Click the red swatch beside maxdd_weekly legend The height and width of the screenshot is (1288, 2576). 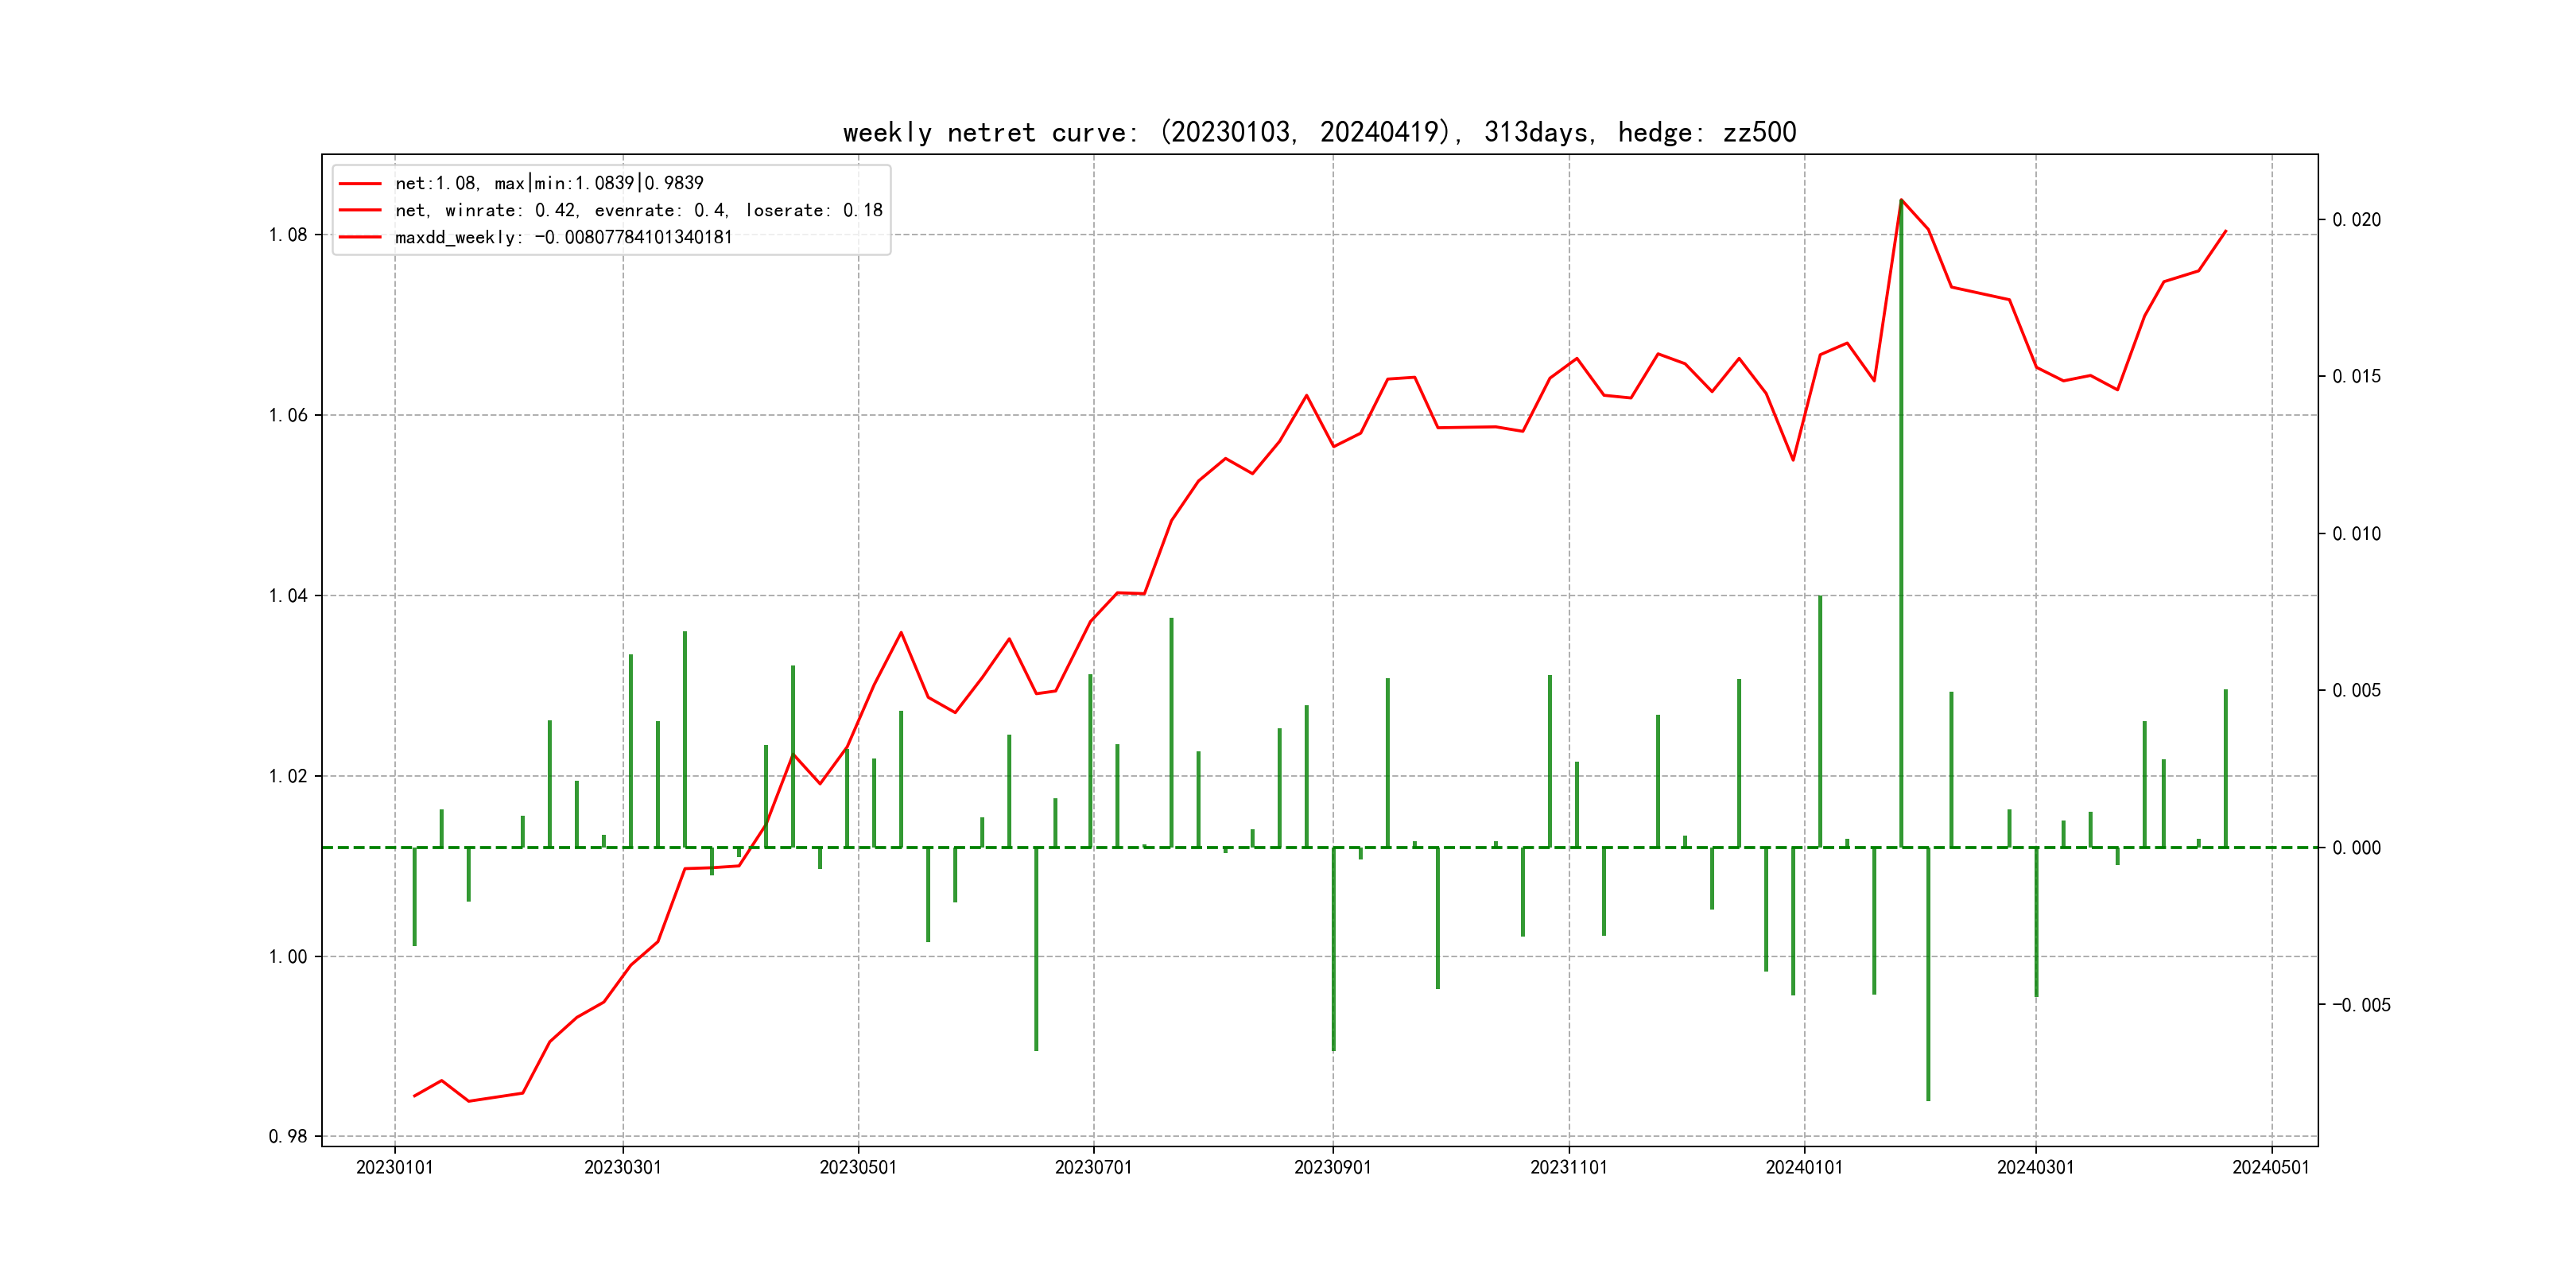pyautogui.click(x=360, y=238)
